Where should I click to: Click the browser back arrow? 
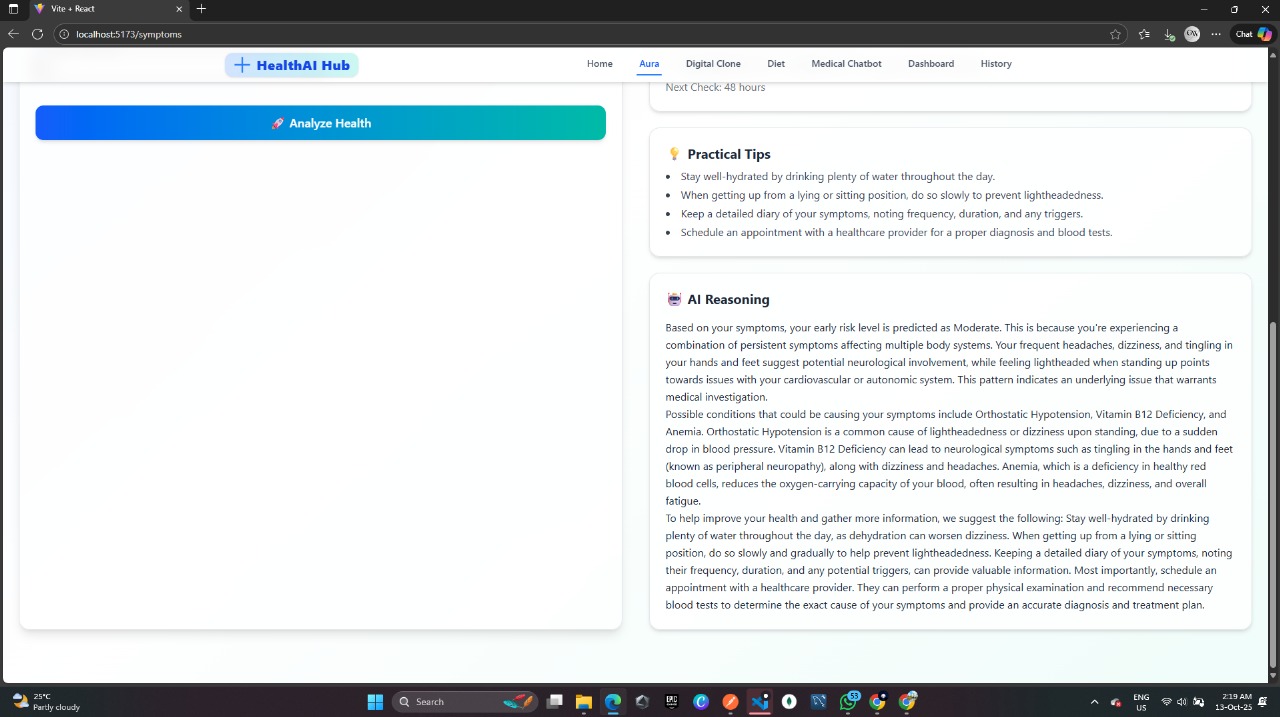(13, 34)
